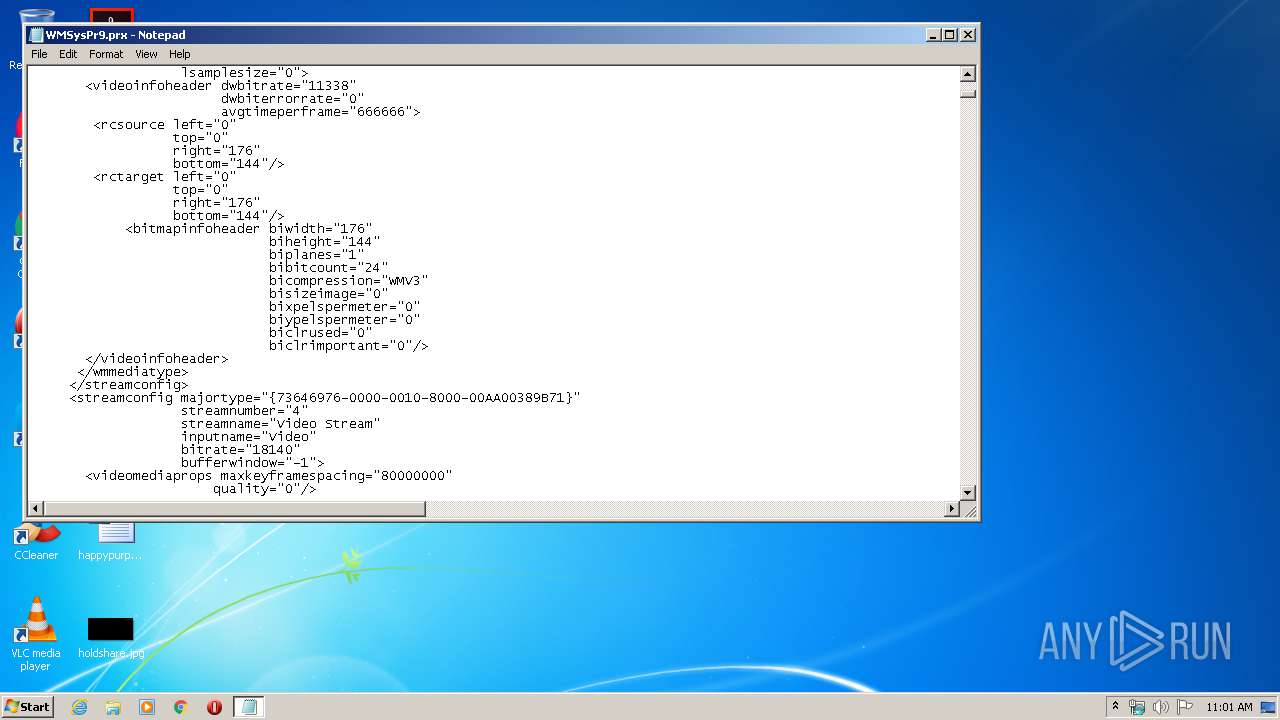This screenshot has width=1280, height=720.
Task: Click the bitrate="18140" line
Action: pos(240,450)
